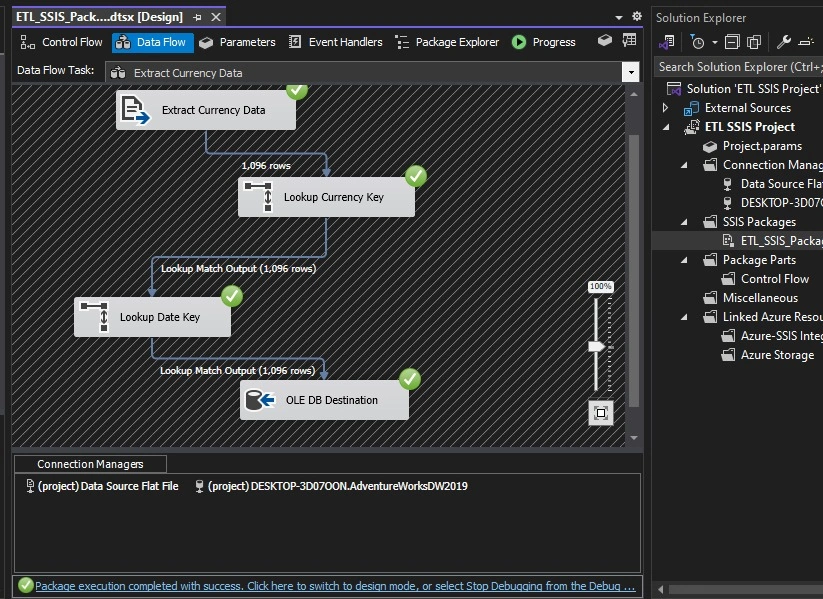The height and width of the screenshot is (599, 823).
Task: Collapse the ETL SSIS Project node
Action: (x=666, y=127)
